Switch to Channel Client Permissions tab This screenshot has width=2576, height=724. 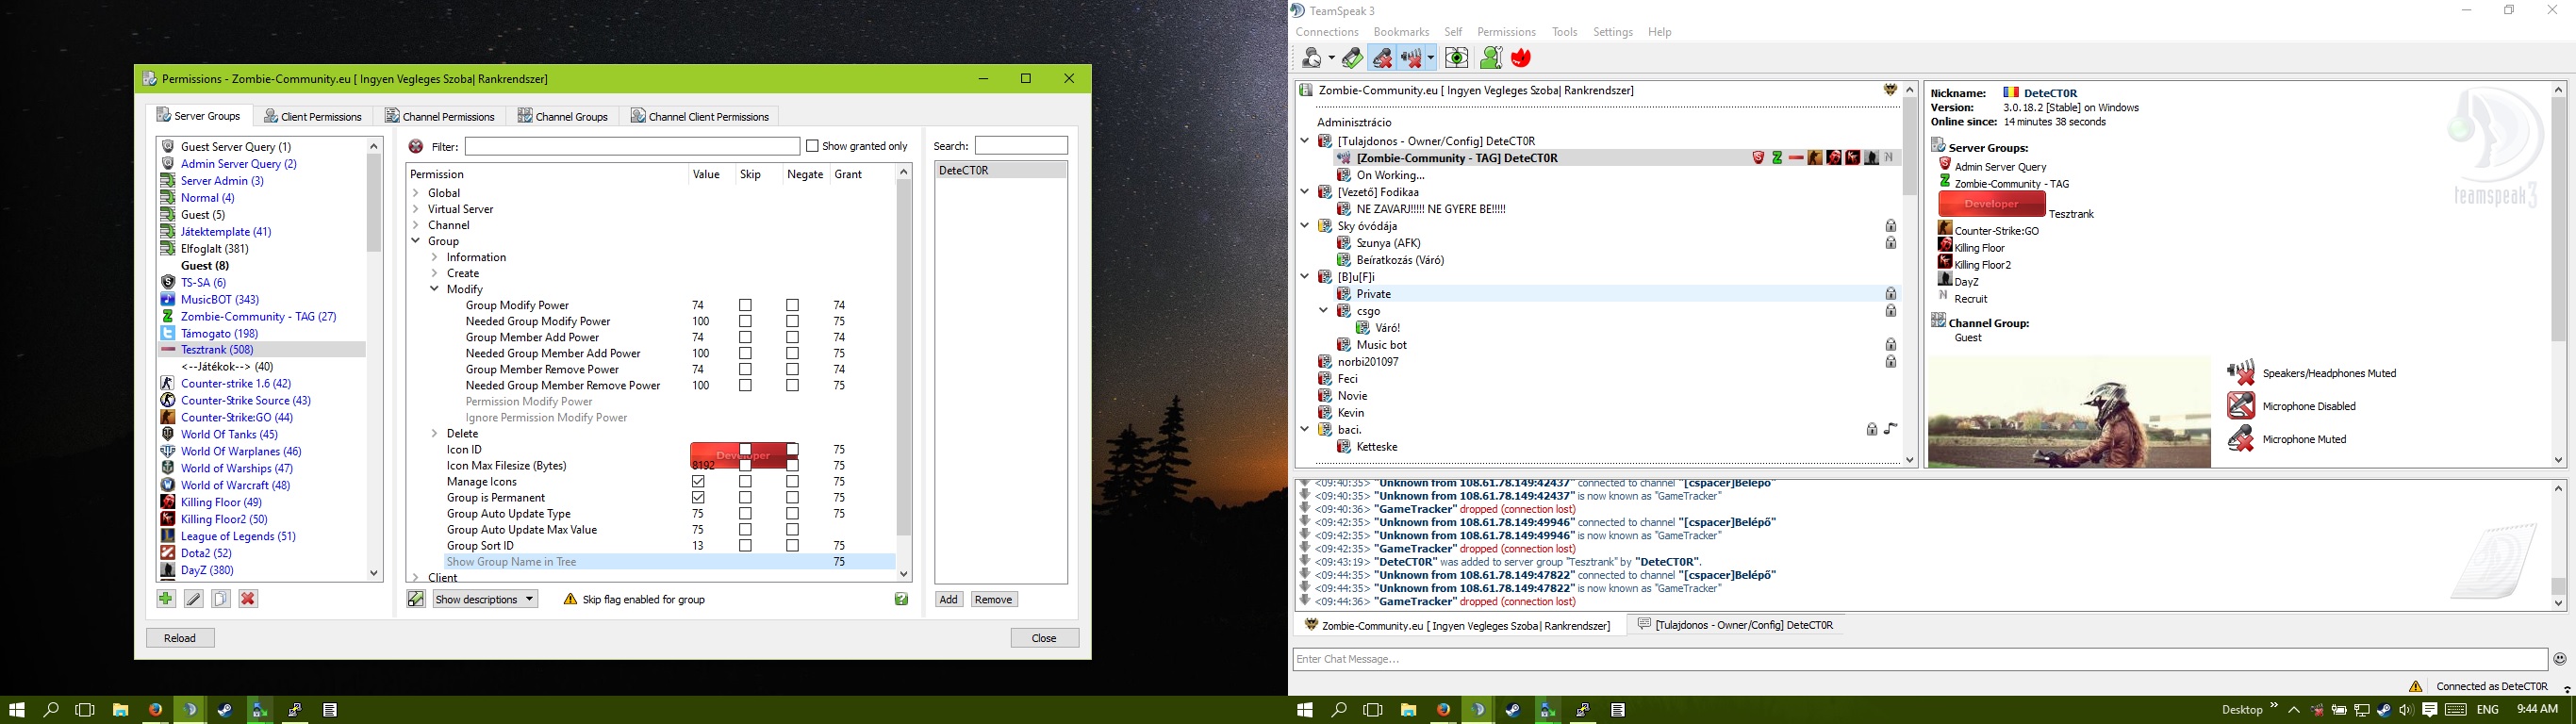point(700,116)
